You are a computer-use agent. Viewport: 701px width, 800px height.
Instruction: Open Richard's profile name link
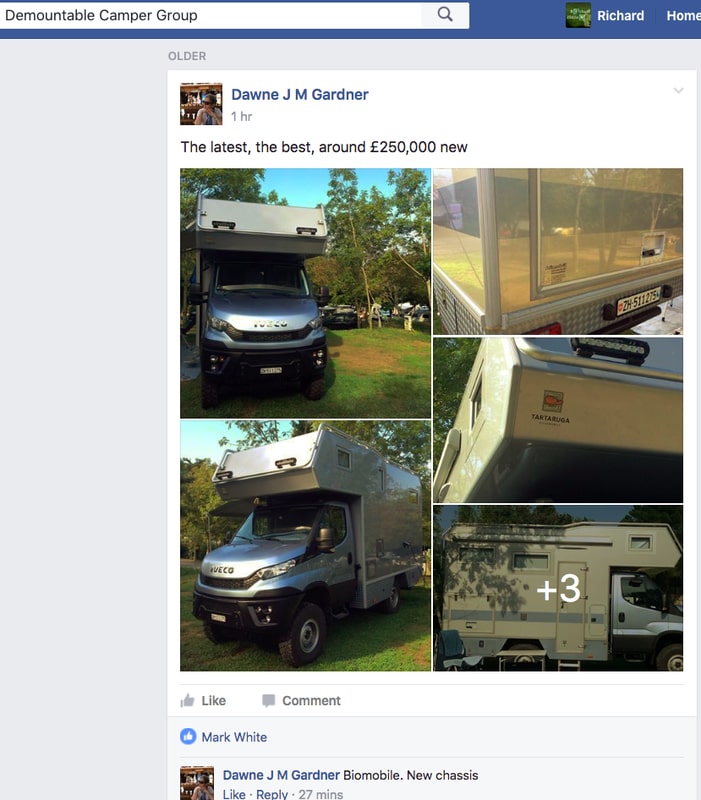coord(620,16)
